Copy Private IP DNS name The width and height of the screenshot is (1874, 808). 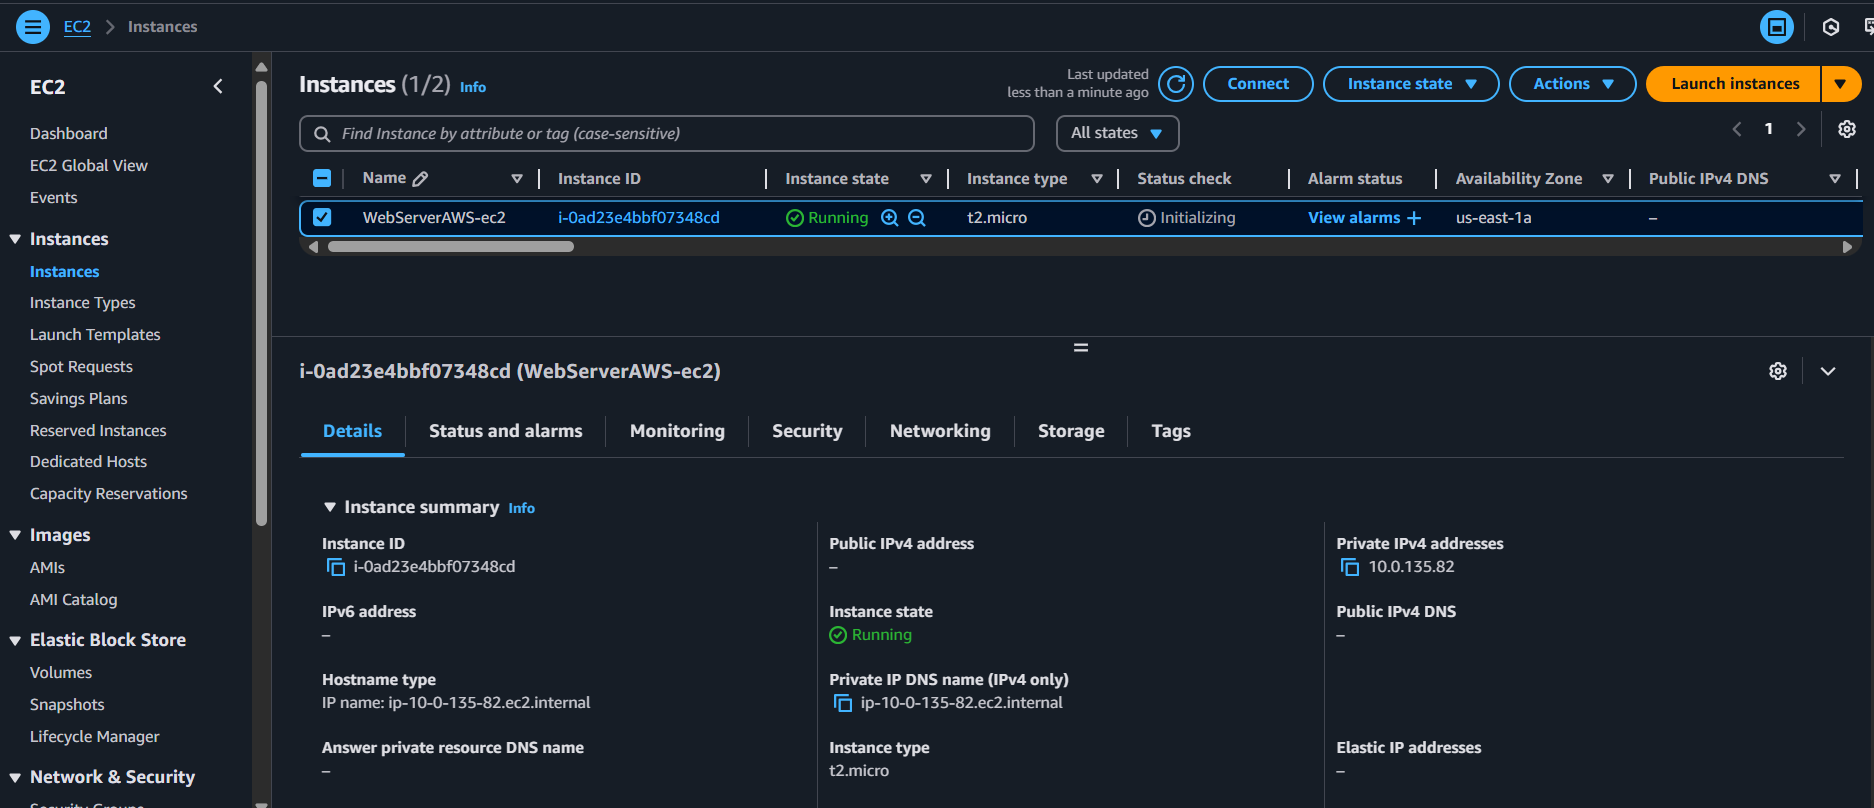[x=843, y=703]
